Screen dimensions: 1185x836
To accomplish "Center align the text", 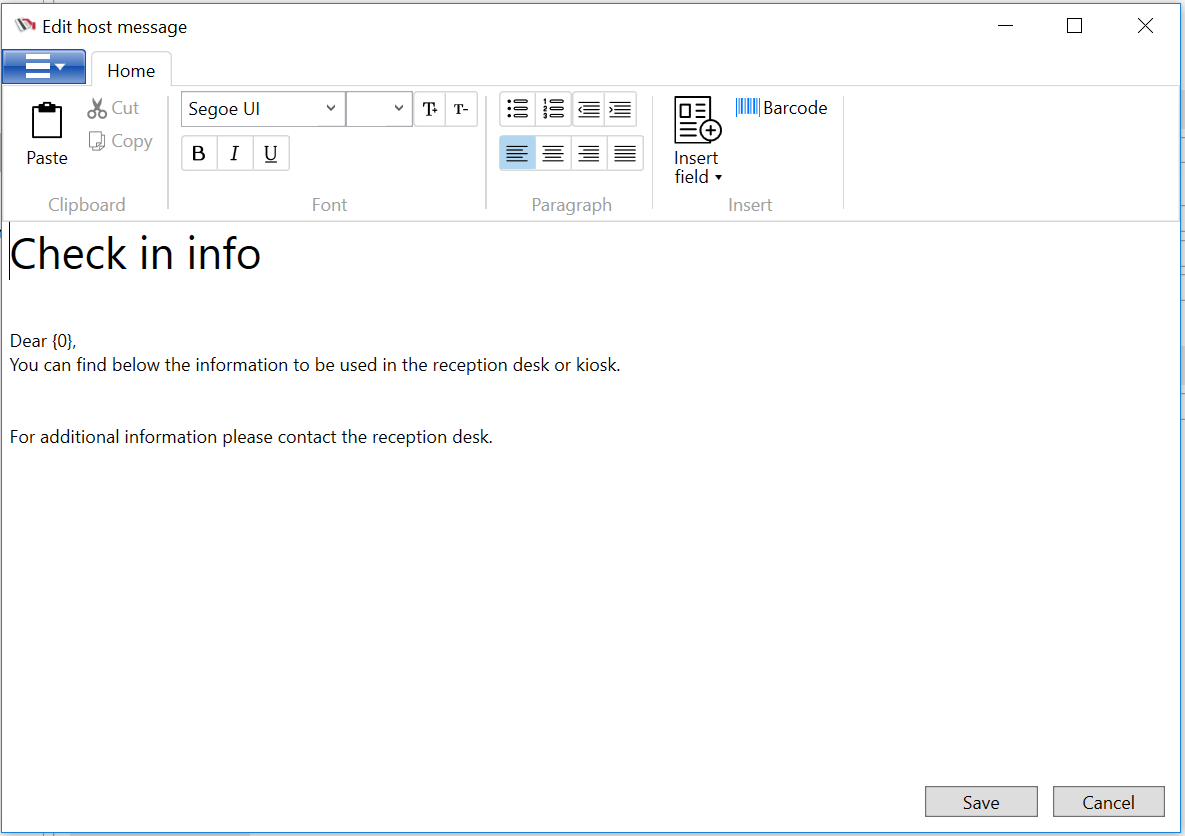I will [553, 153].
